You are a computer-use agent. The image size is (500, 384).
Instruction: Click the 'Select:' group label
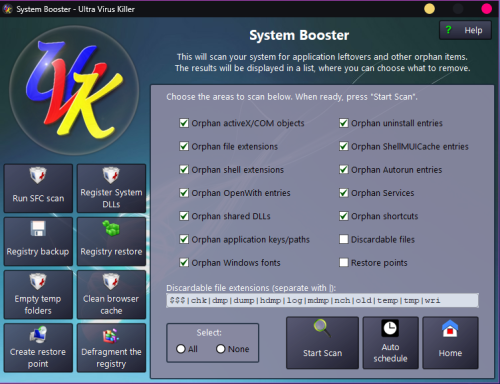[209, 333]
